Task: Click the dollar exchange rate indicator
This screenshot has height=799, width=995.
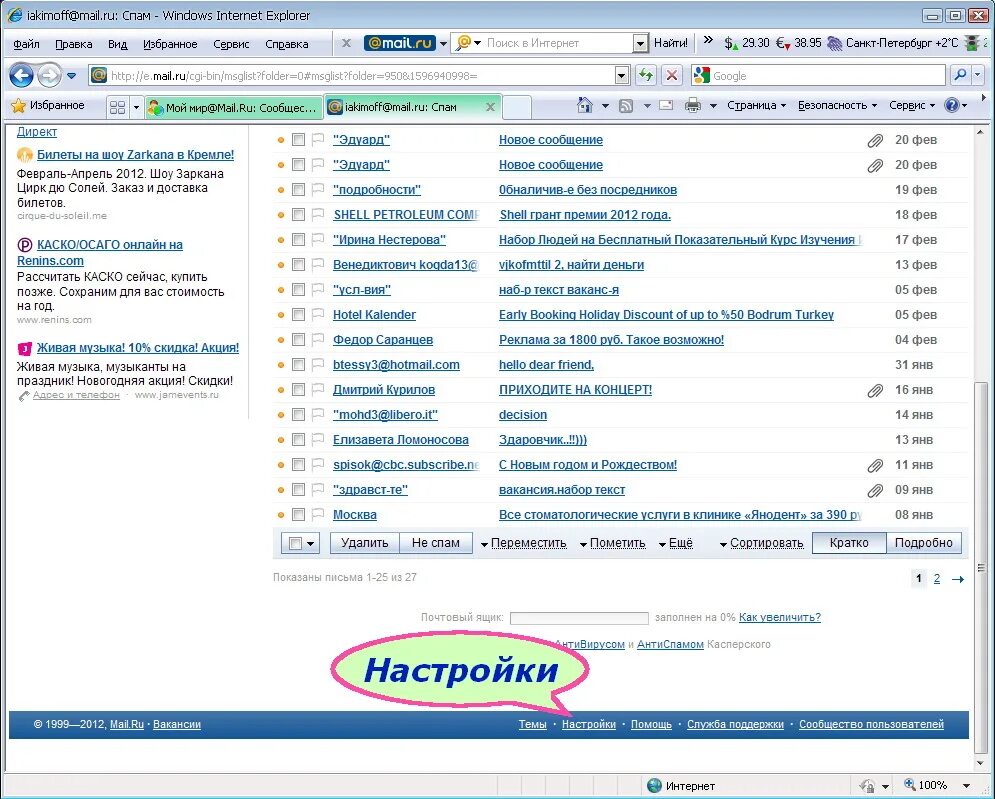Action: coord(746,43)
